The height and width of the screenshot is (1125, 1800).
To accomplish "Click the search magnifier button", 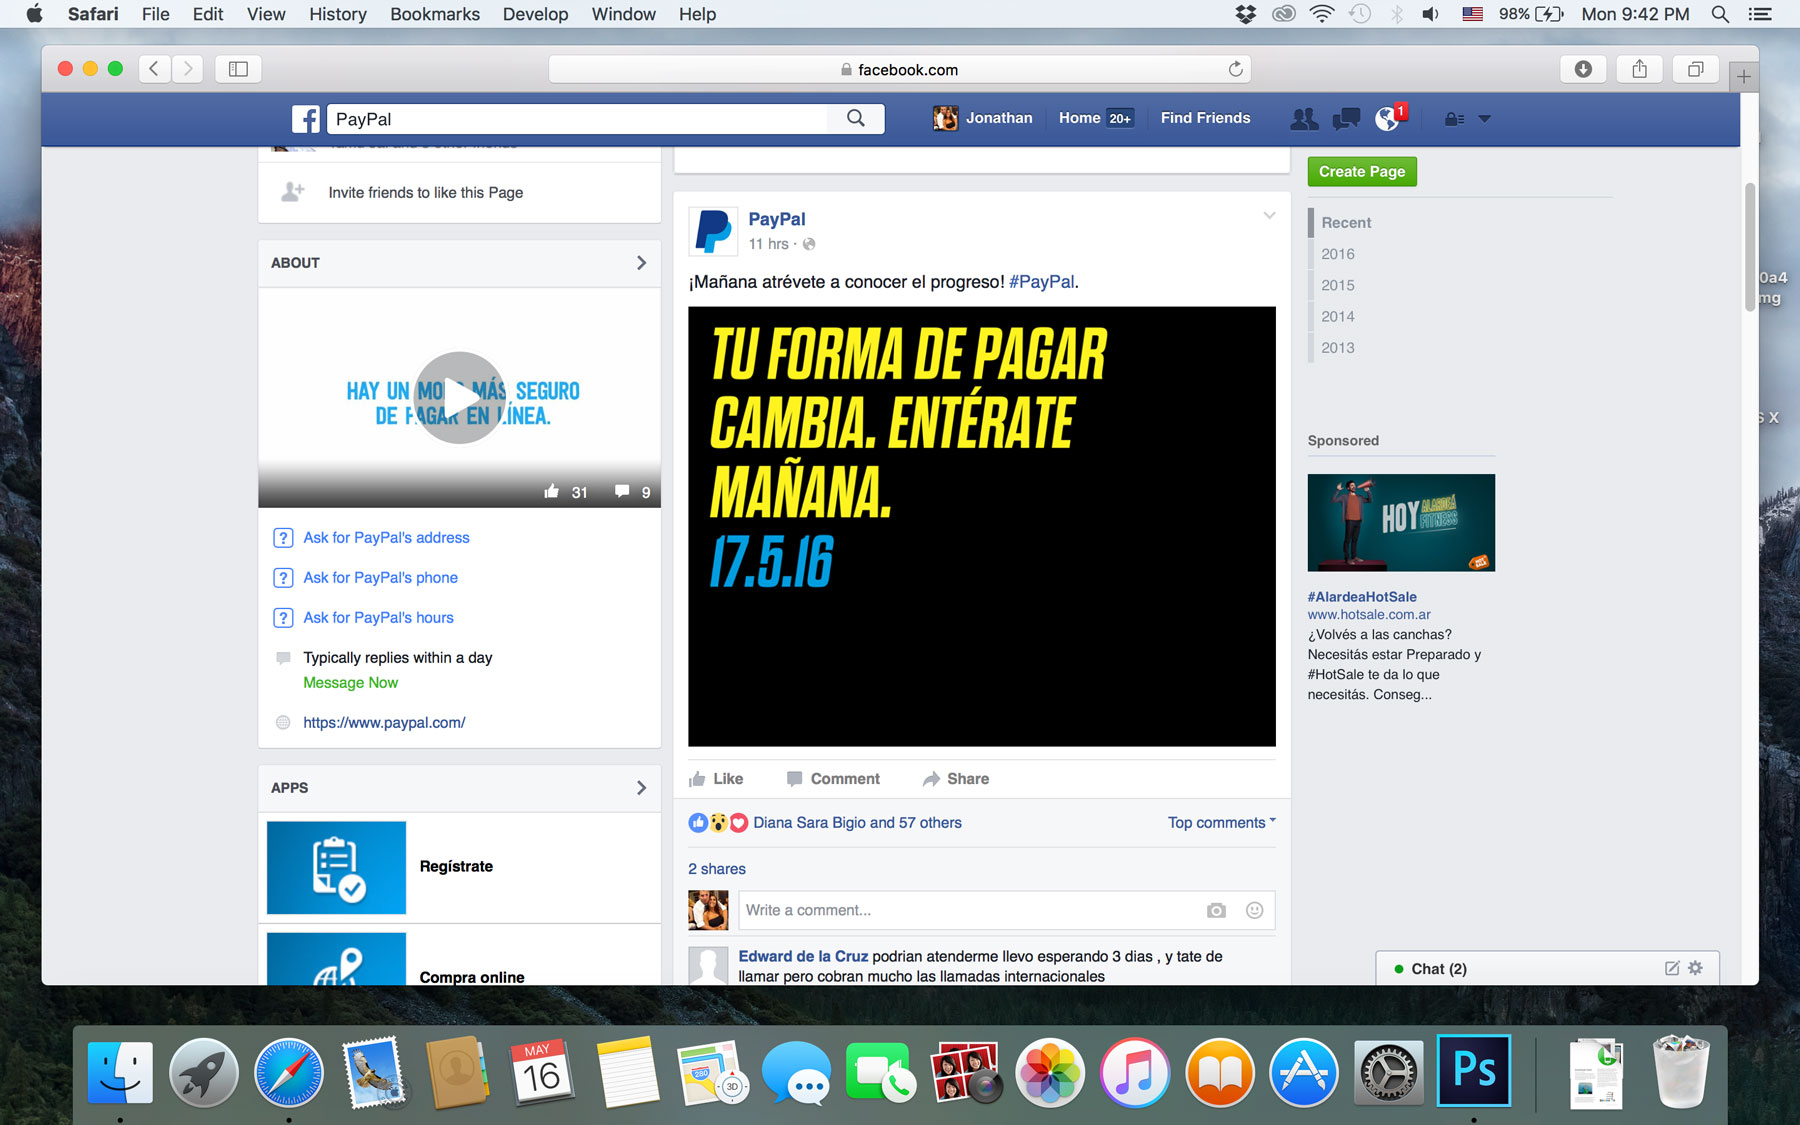I will point(855,118).
